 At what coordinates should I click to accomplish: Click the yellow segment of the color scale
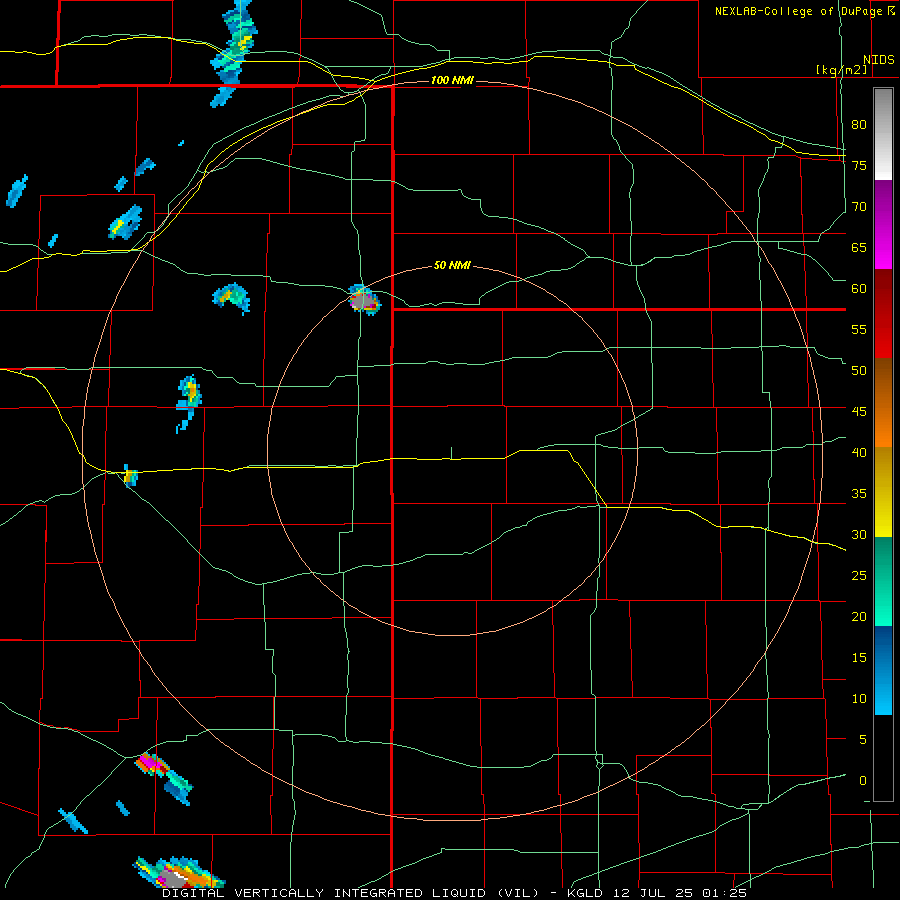(x=883, y=492)
